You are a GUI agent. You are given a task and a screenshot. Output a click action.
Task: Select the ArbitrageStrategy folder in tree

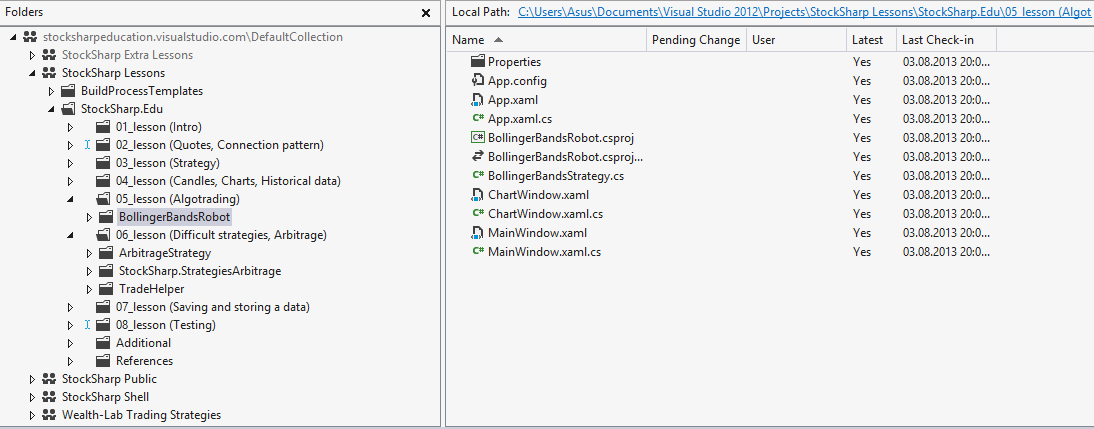point(165,253)
